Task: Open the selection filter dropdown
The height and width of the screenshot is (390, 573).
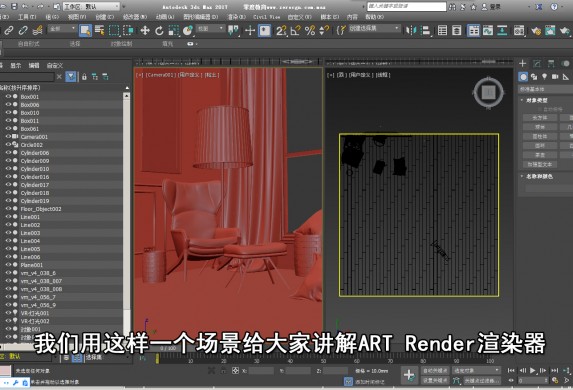Action: 62,29
